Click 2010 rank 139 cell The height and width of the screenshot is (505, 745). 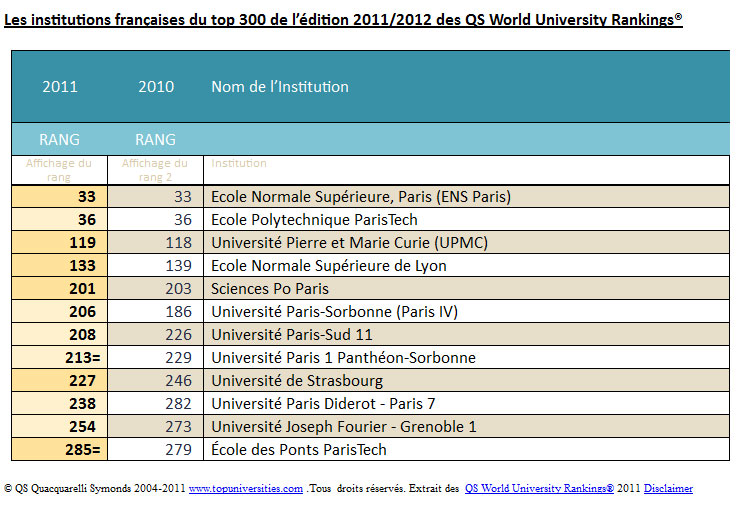point(155,266)
